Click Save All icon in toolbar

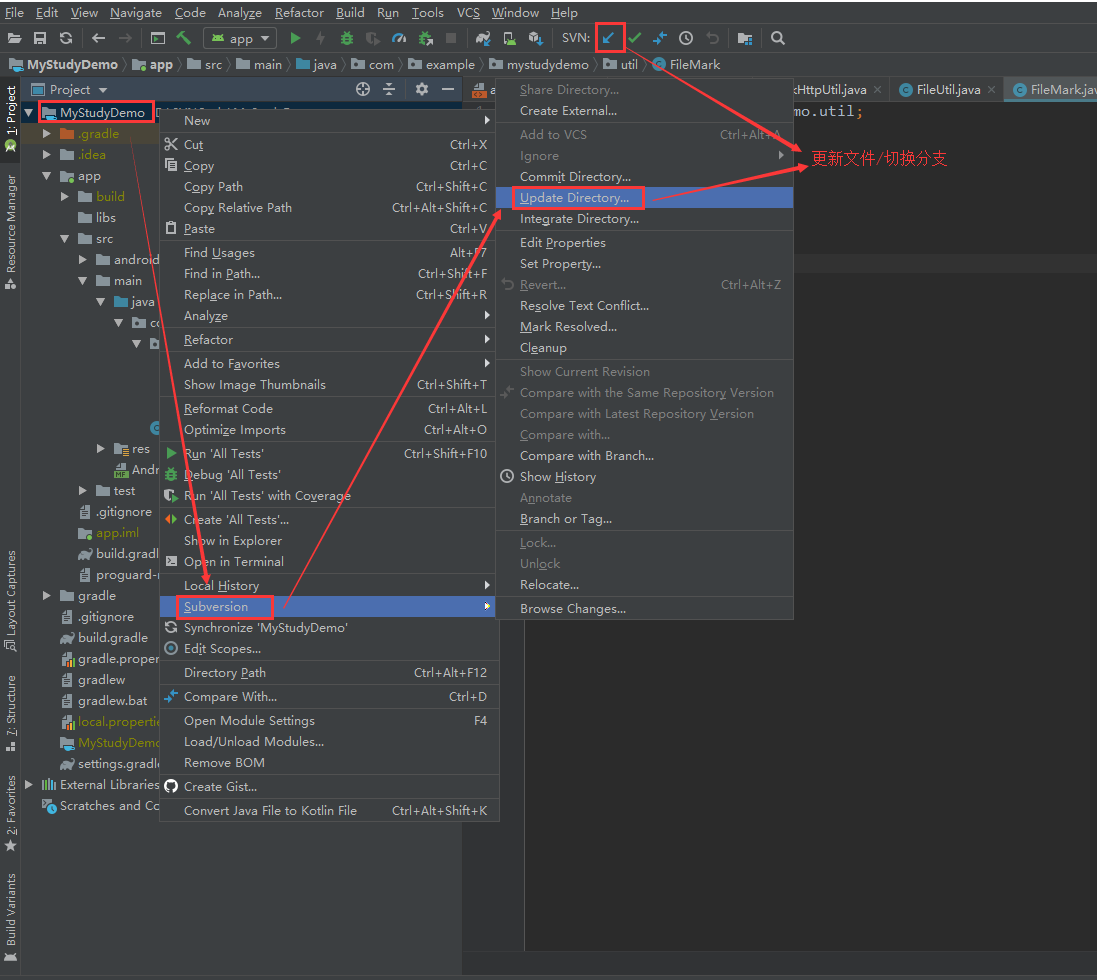40,38
